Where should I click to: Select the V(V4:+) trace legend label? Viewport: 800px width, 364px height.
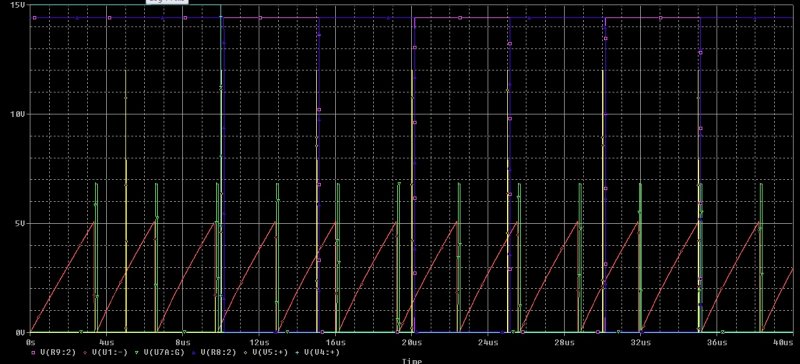[x=321, y=352]
